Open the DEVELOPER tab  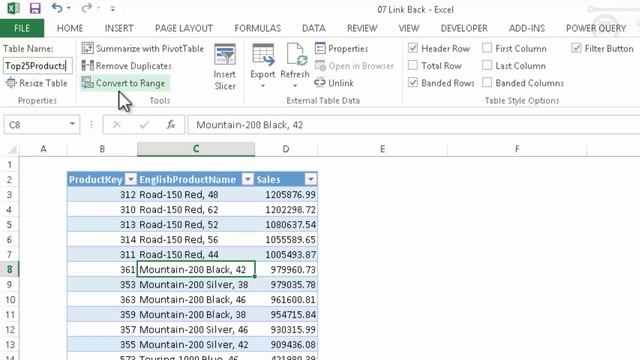tap(464, 28)
